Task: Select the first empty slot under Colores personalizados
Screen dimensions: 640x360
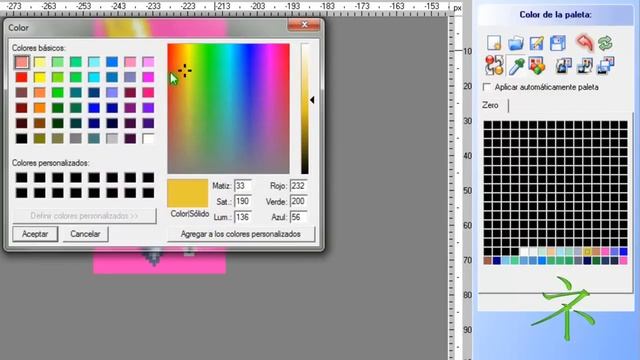Action: coord(22,178)
